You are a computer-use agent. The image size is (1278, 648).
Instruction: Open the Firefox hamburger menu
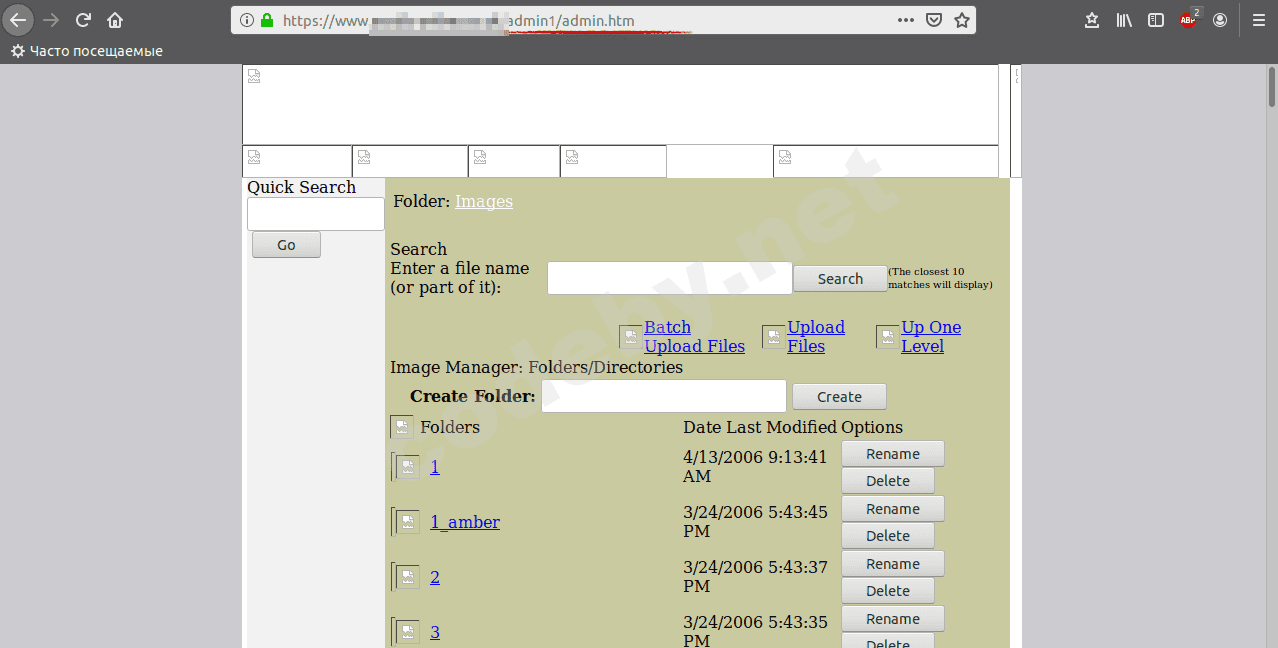click(1259, 20)
